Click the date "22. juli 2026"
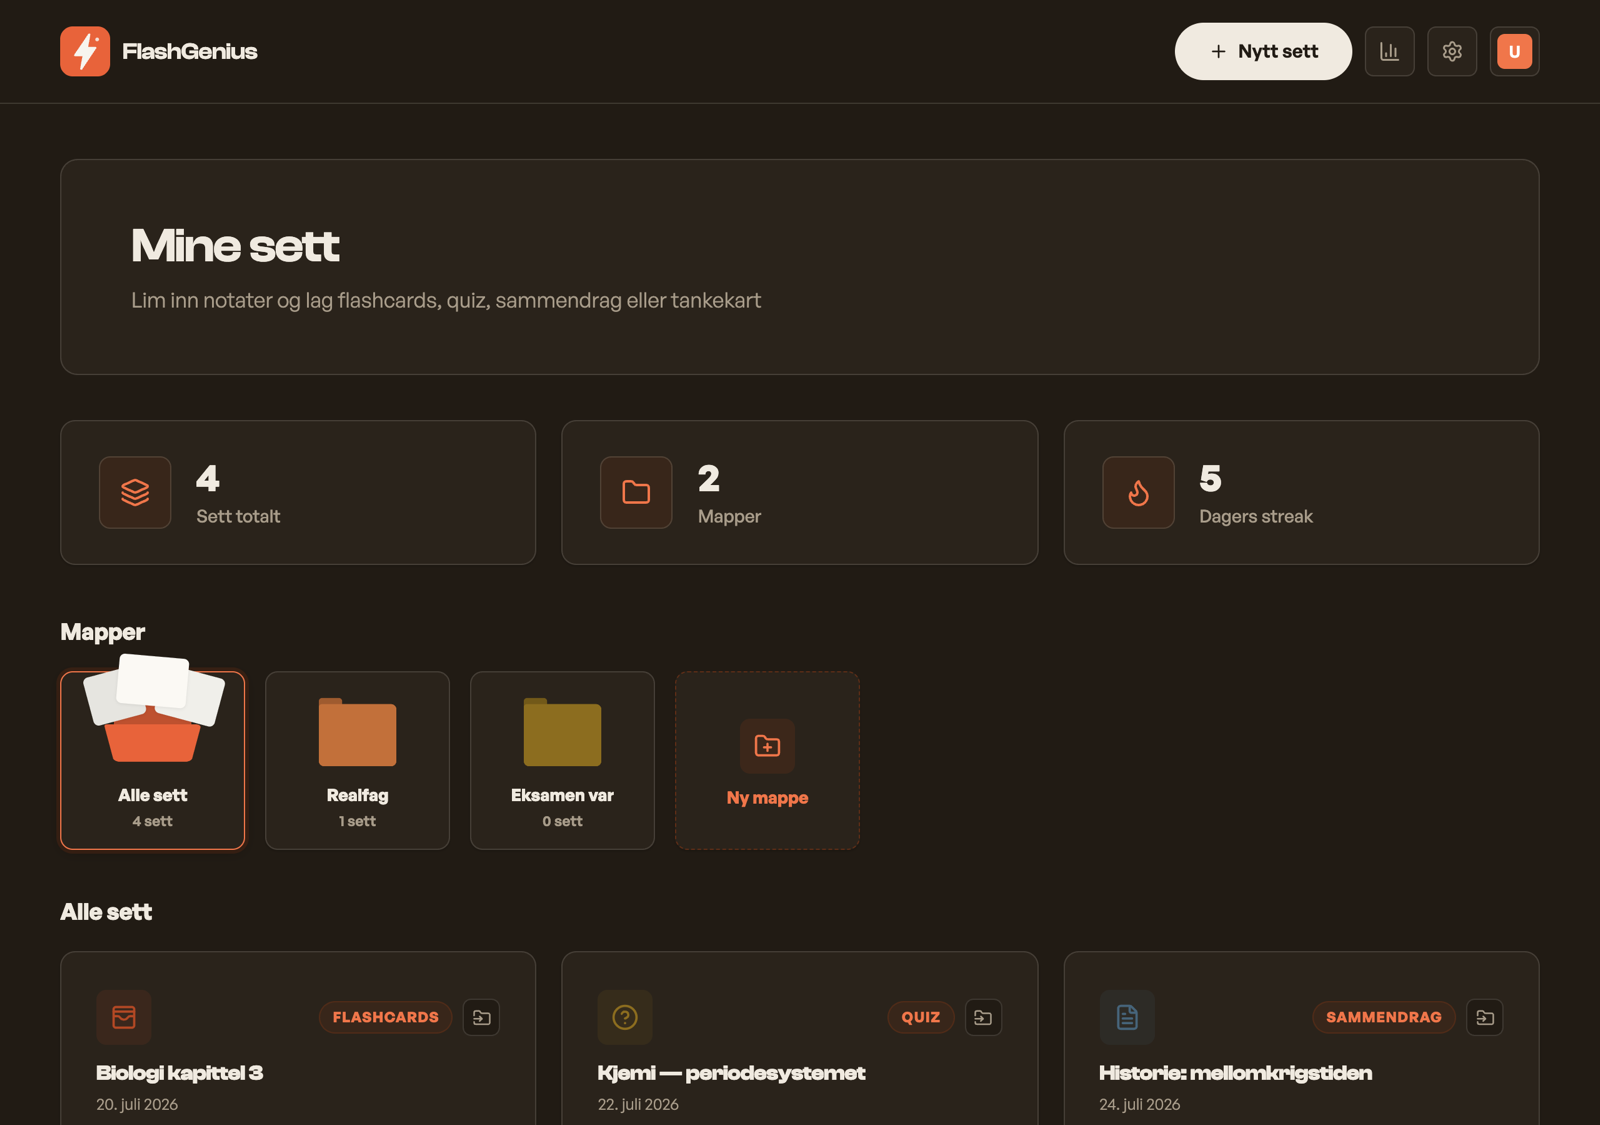Screen dimensions: 1600x1125 [x=638, y=1104]
